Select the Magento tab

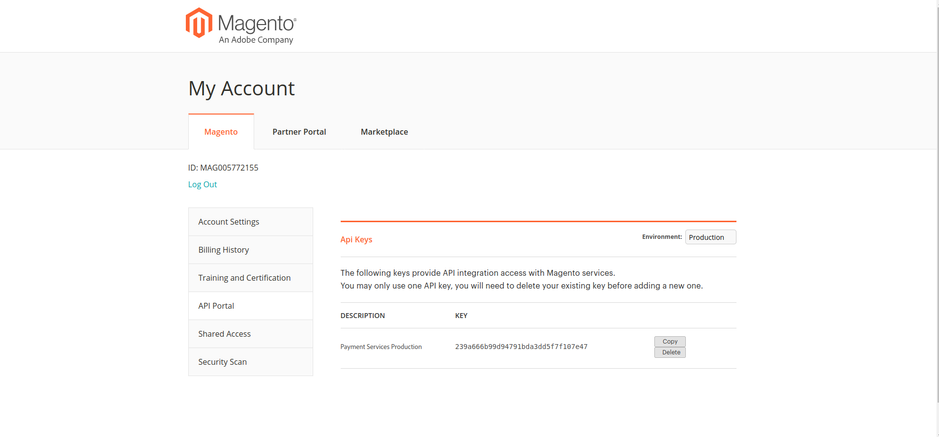click(x=221, y=132)
